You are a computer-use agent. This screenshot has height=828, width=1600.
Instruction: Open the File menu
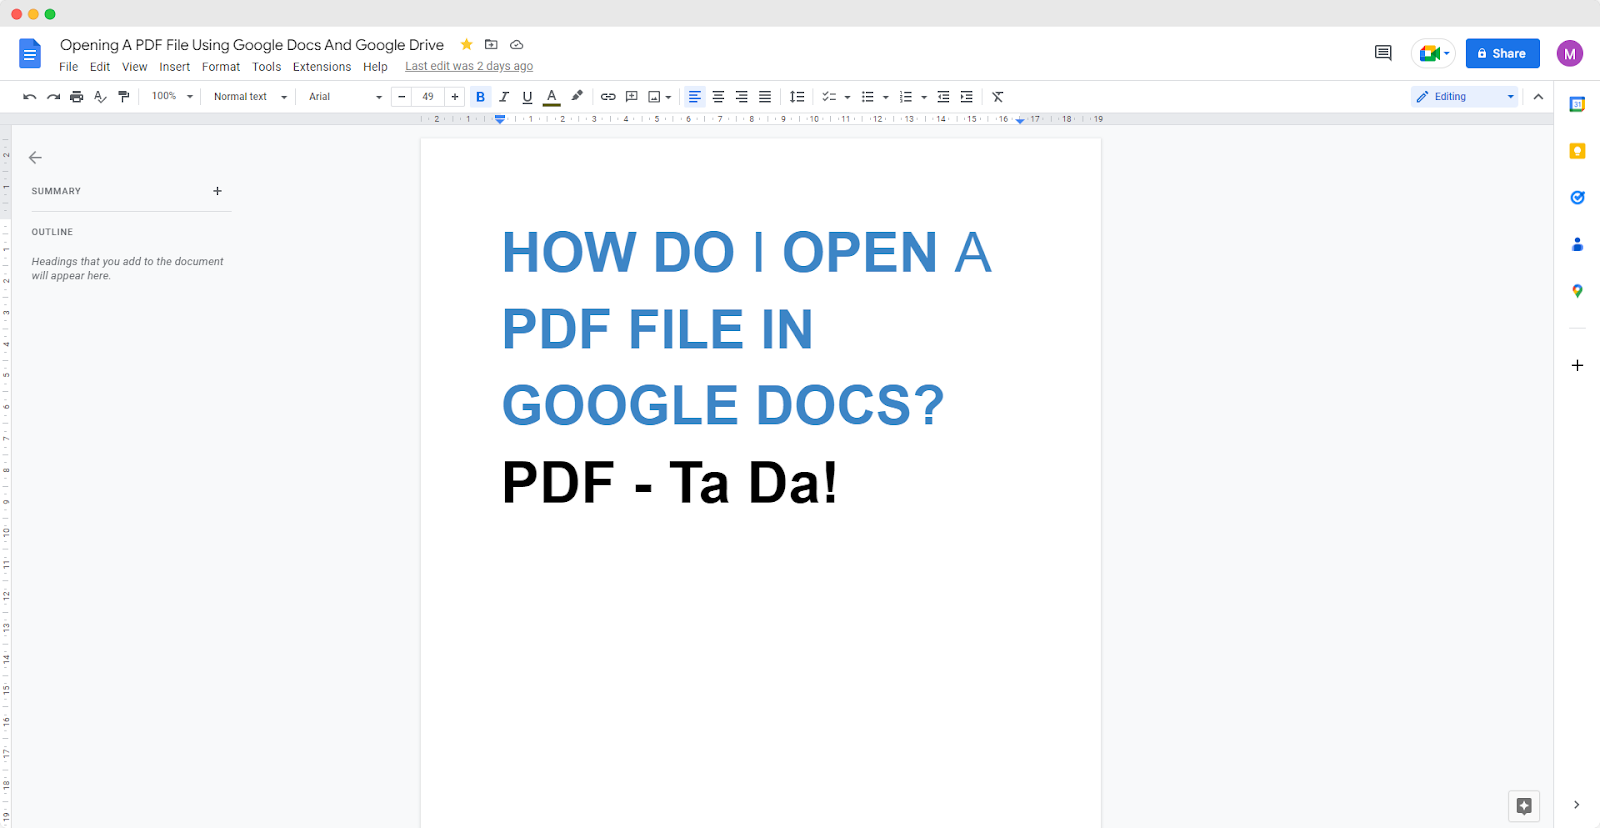coord(68,67)
